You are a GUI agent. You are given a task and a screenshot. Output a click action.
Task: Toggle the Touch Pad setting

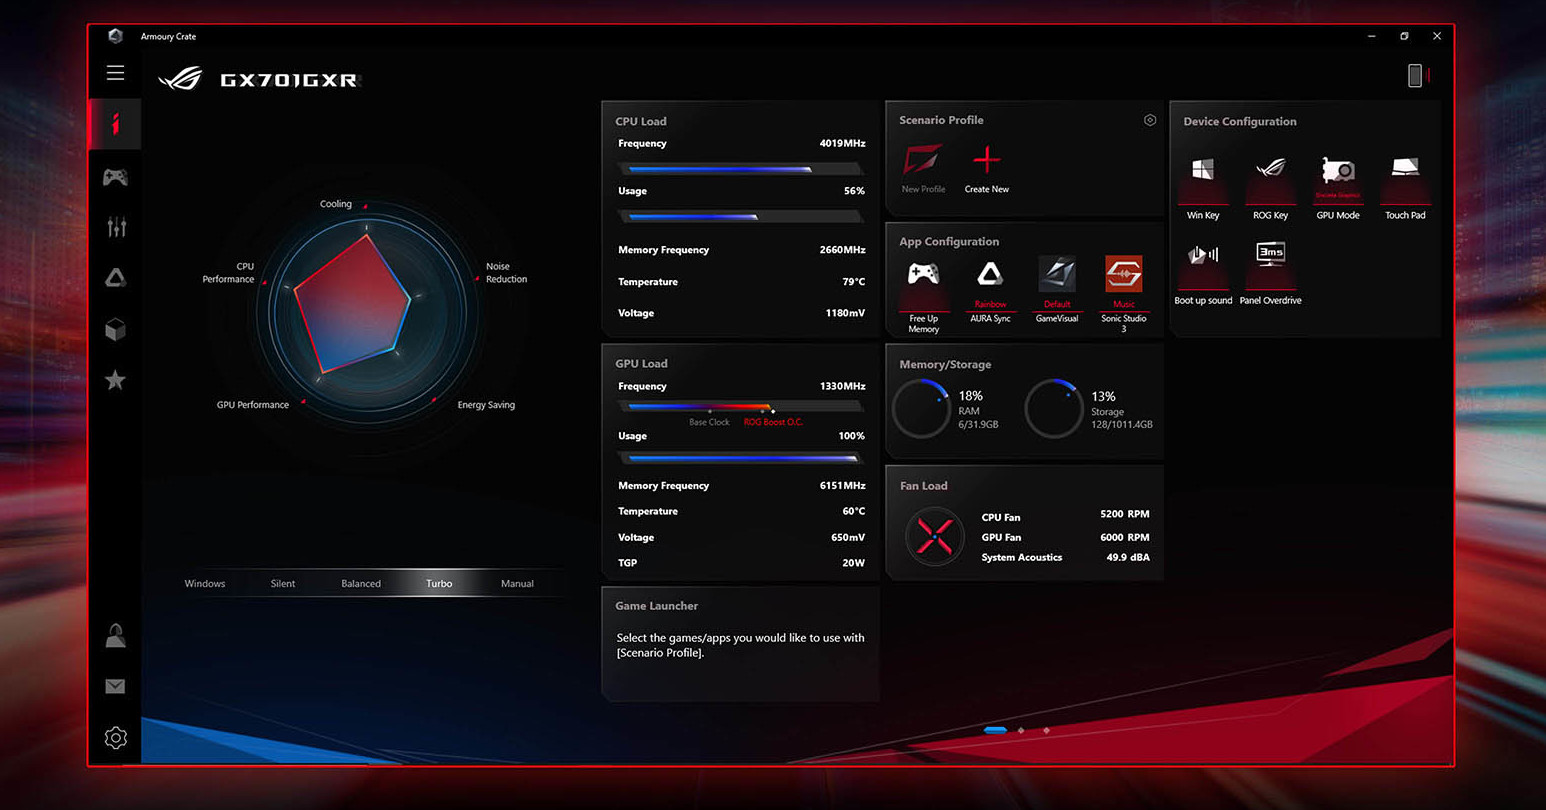click(1405, 168)
